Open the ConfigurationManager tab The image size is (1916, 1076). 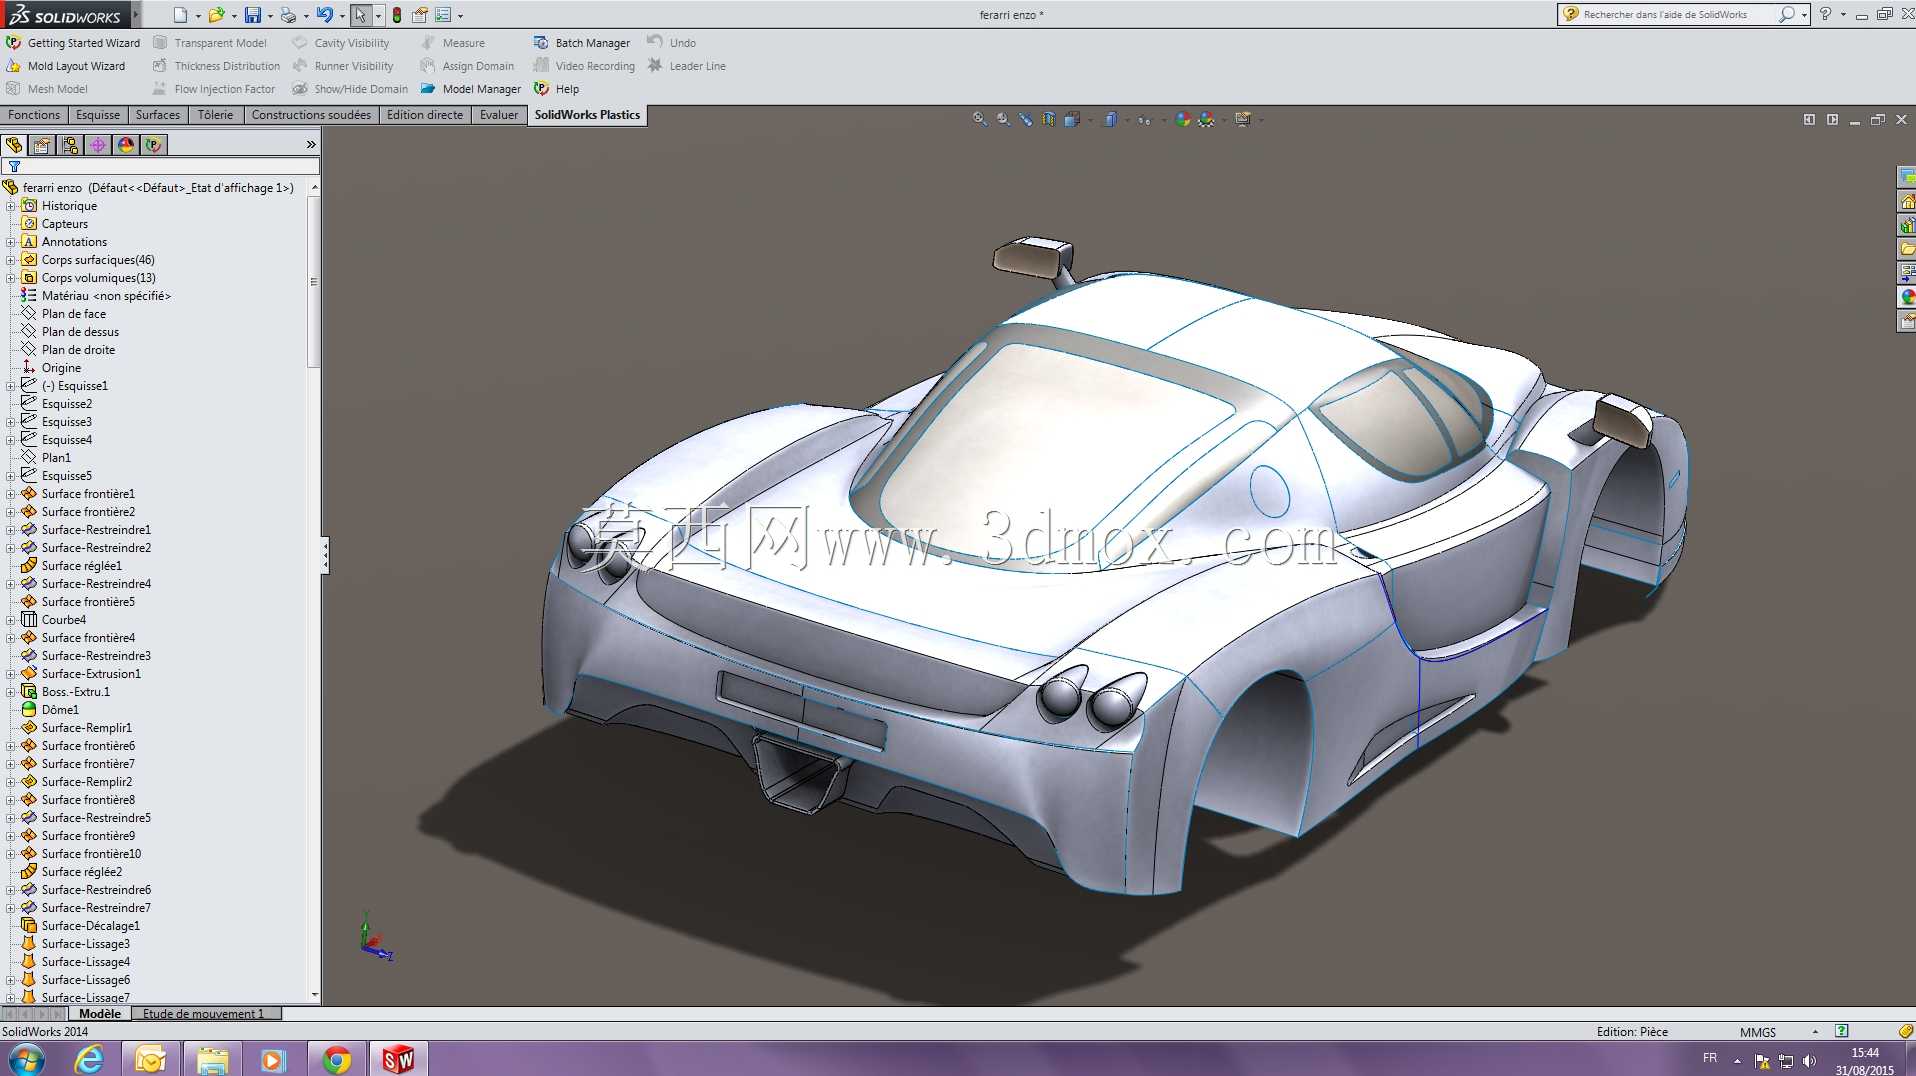point(70,145)
